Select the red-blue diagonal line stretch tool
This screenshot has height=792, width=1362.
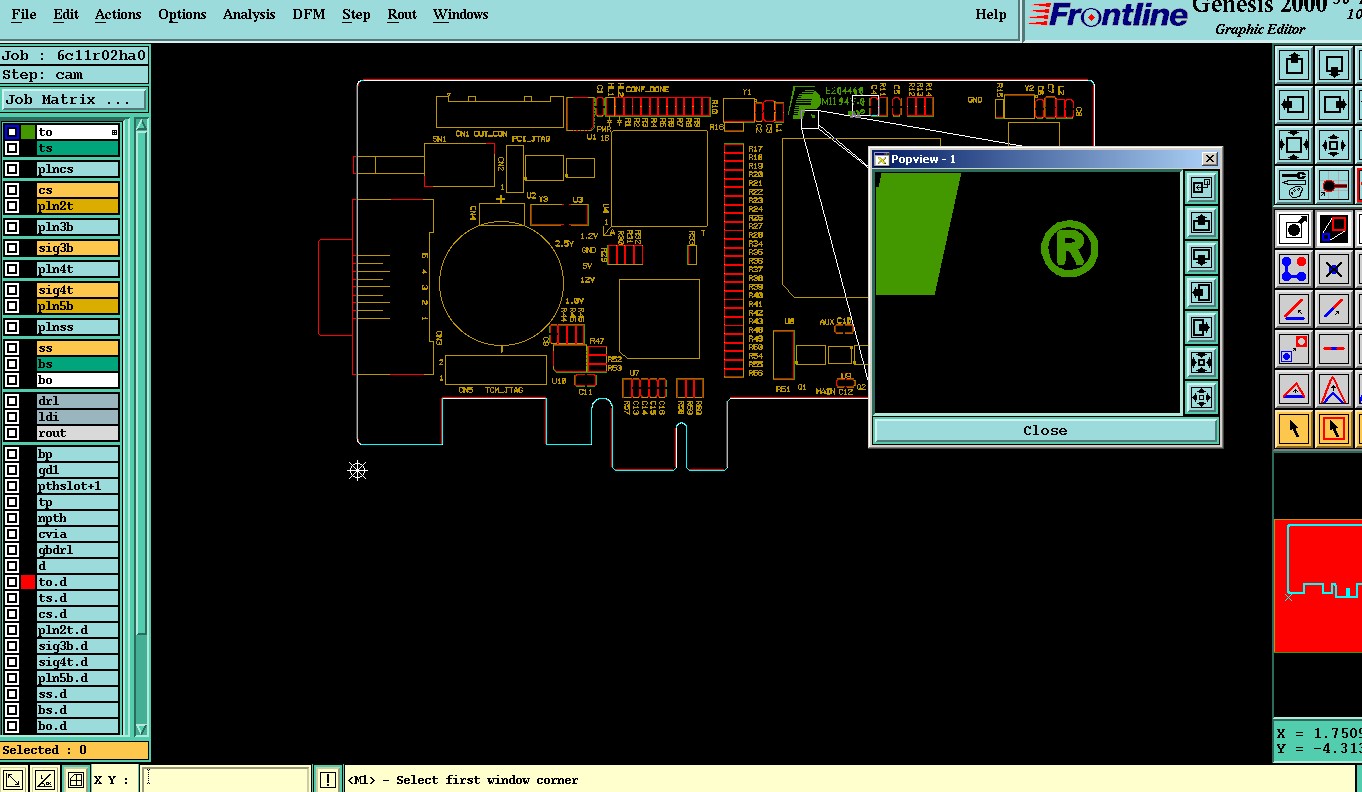[1333, 309]
